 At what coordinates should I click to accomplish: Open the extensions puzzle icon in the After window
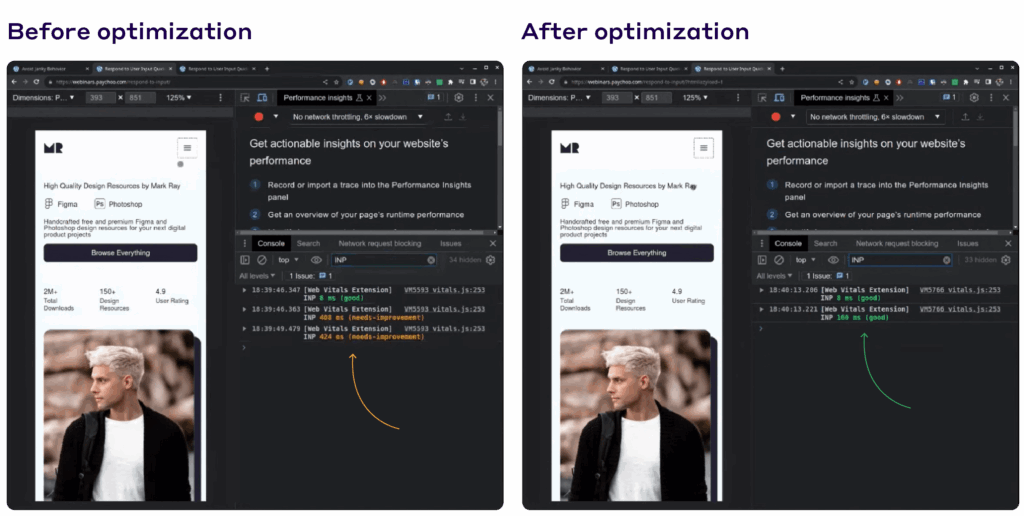coord(967,82)
